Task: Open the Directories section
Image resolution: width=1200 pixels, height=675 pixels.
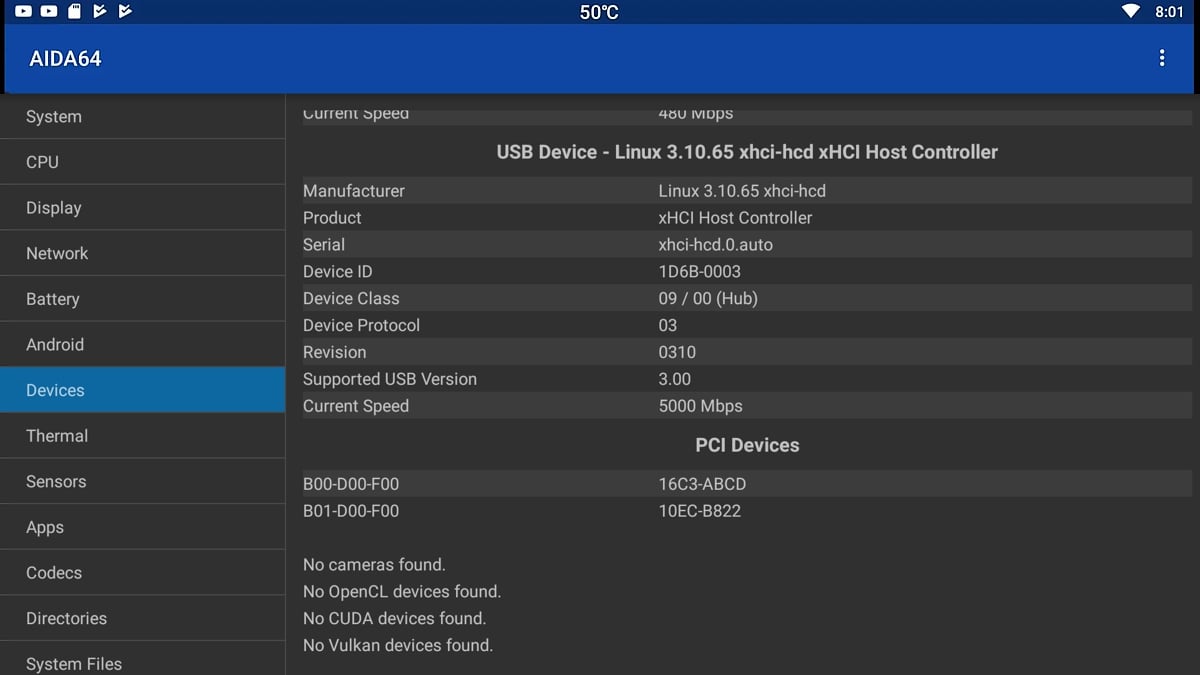Action: point(142,618)
